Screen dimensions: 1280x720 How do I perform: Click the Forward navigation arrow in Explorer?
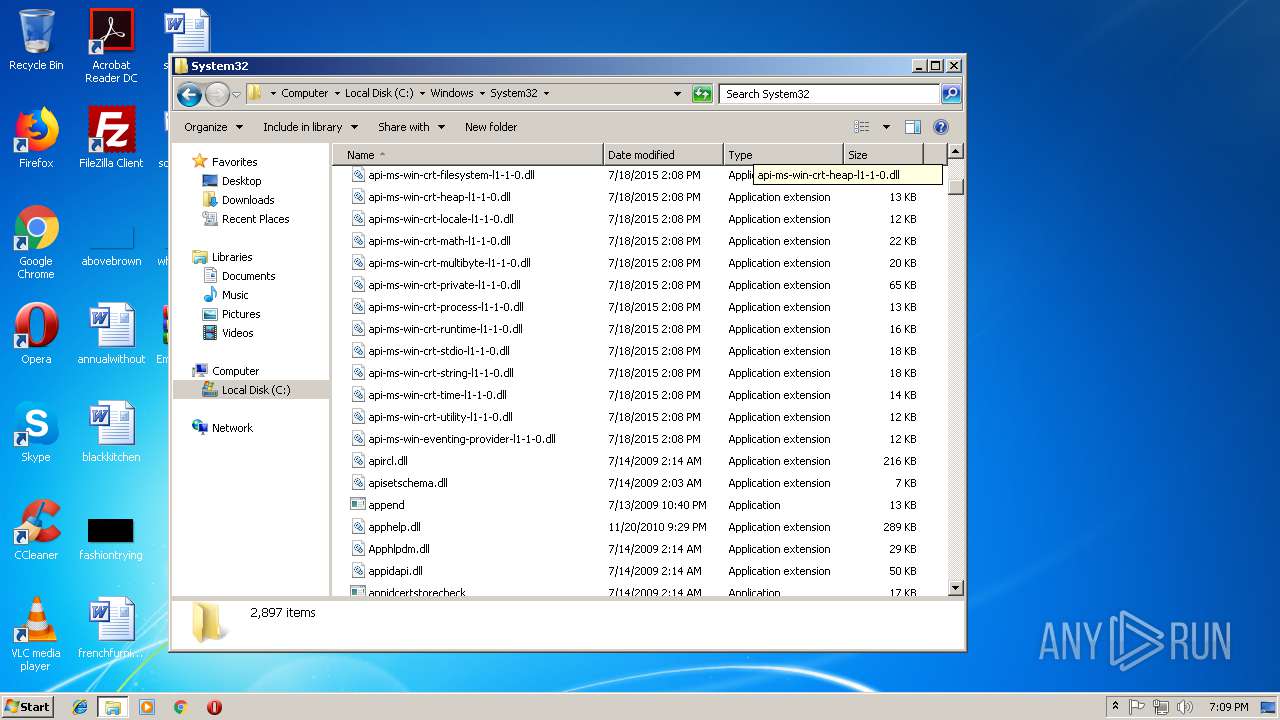click(217, 94)
